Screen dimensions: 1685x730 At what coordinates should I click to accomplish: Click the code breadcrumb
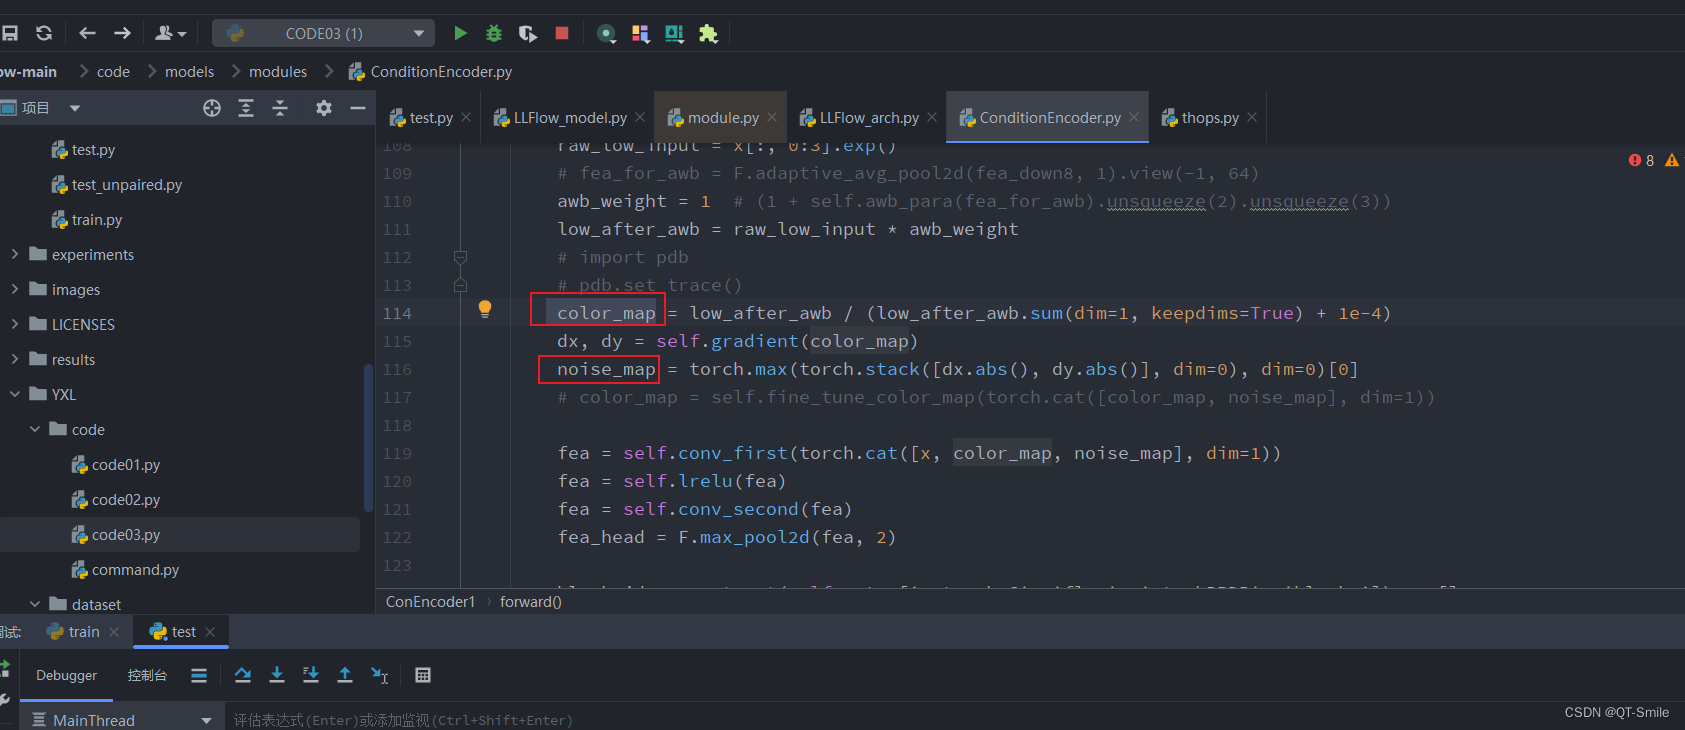click(113, 72)
